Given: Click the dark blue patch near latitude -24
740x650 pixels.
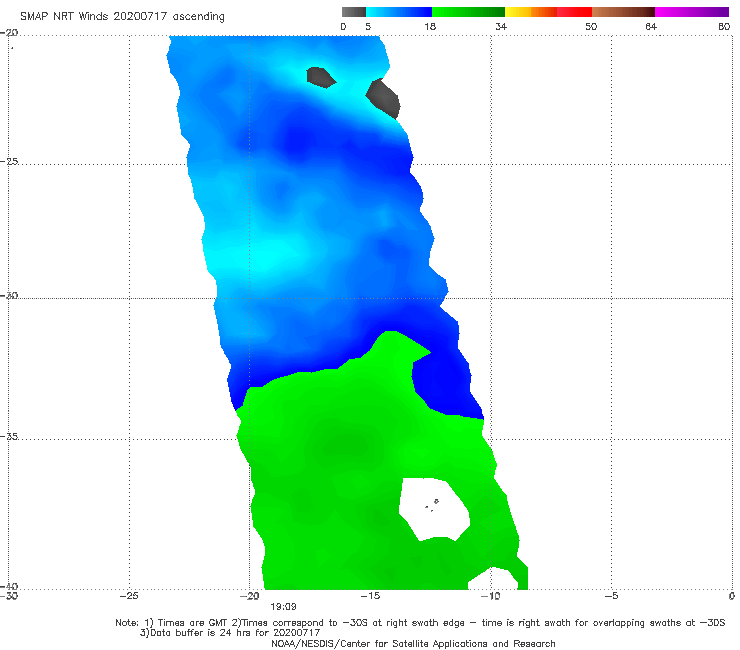Looking at the screenshot, I should point(297,139).
